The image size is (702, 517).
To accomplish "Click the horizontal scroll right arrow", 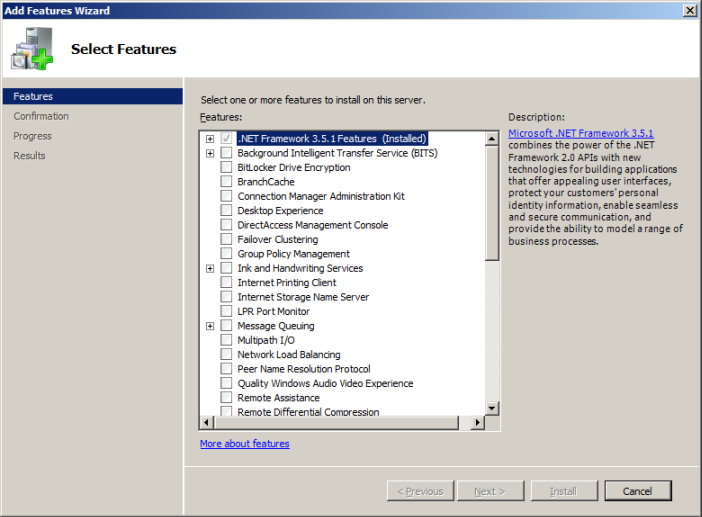I will (x=478, y=422).
